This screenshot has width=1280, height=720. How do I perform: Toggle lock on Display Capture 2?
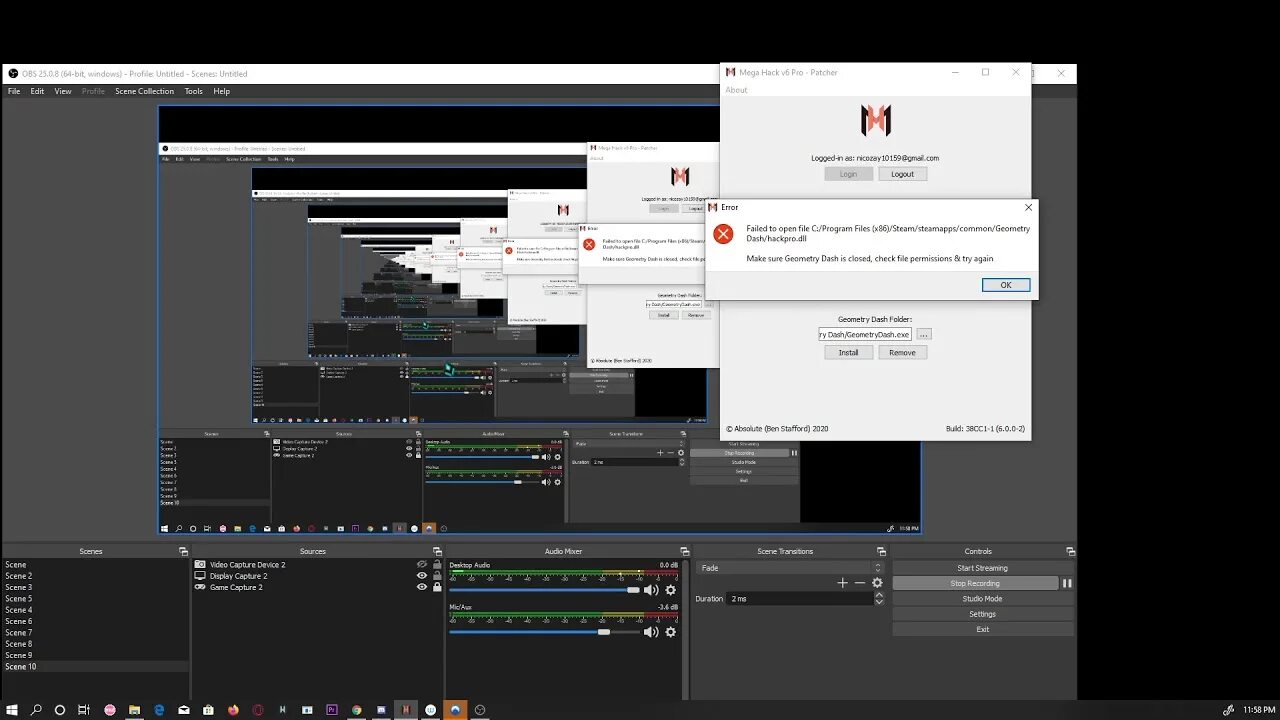pyautogui.click(x=437, y=576)
